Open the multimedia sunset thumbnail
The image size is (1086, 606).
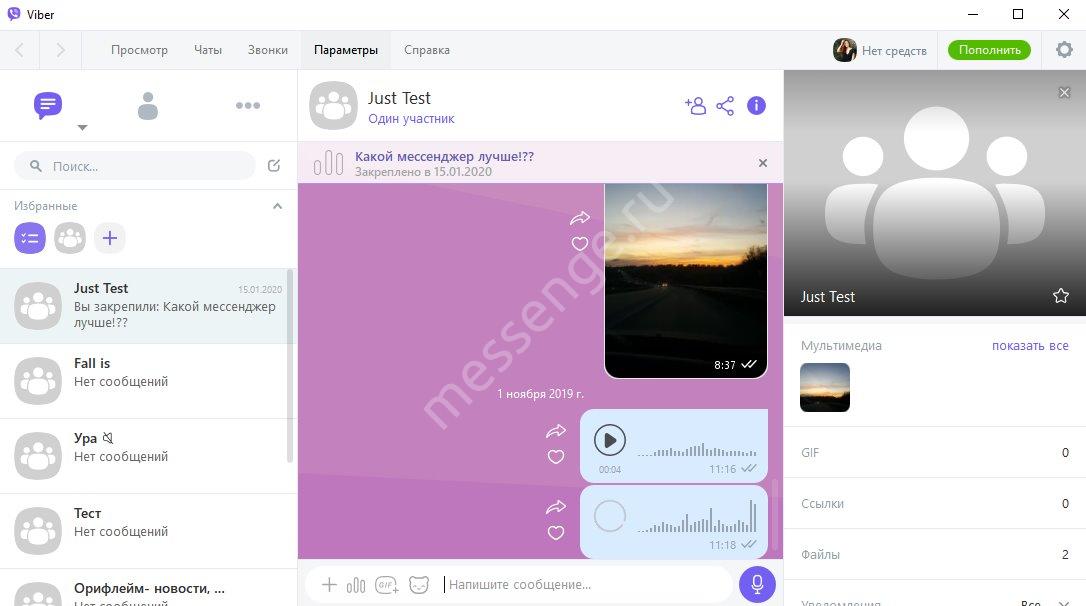[825, 387]
